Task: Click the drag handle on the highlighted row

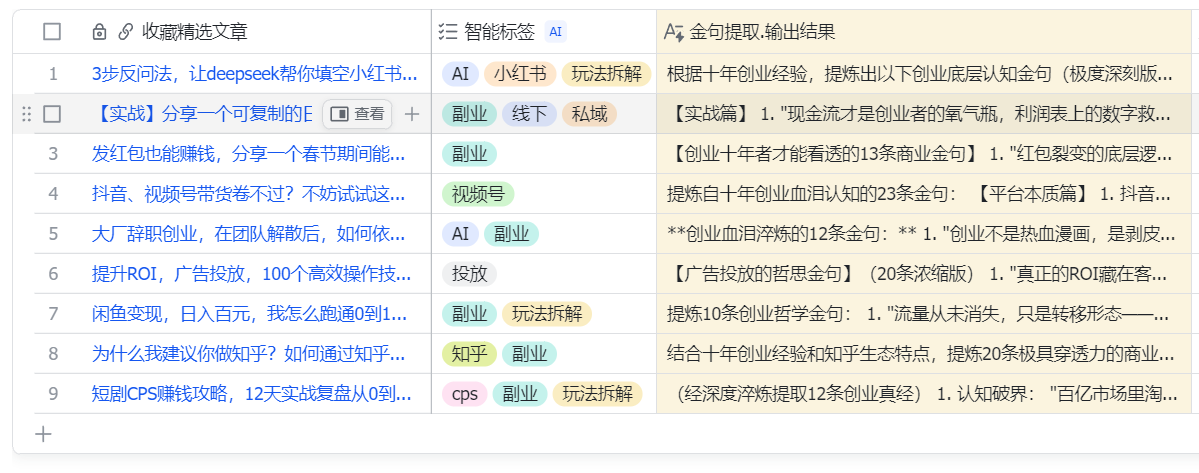Action: (x=26, y=114)
